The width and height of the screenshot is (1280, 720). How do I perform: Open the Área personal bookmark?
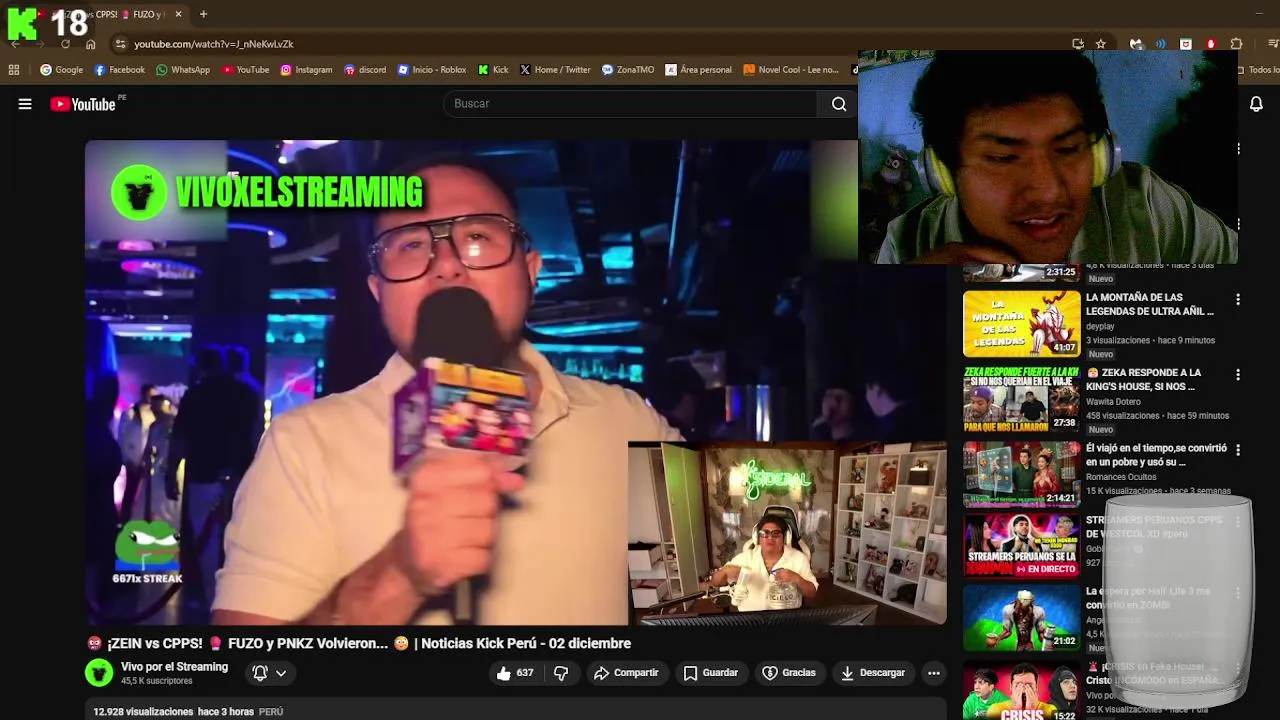[x=699, y=70]
